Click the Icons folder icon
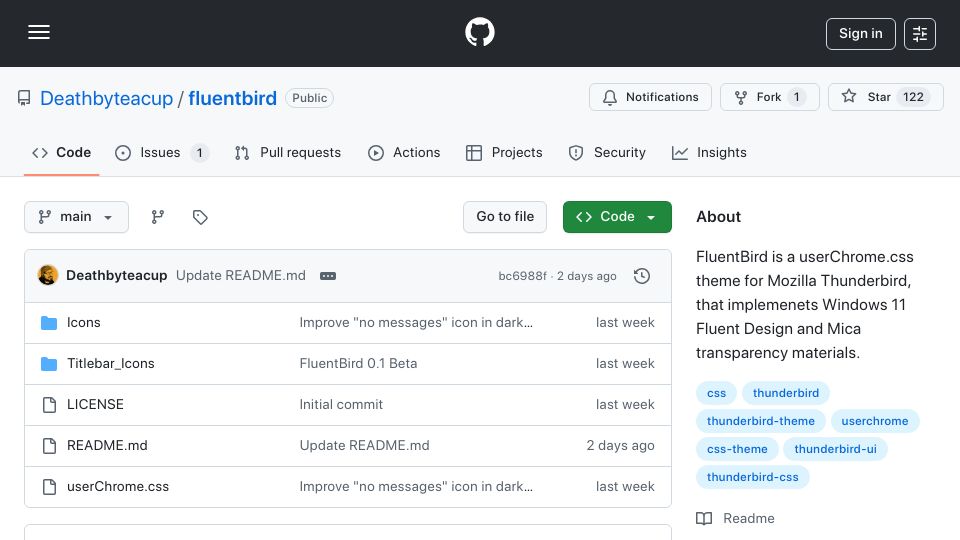The width and height of the screenshot is (960, 540). pyautogui.click(x=49, y=323)
